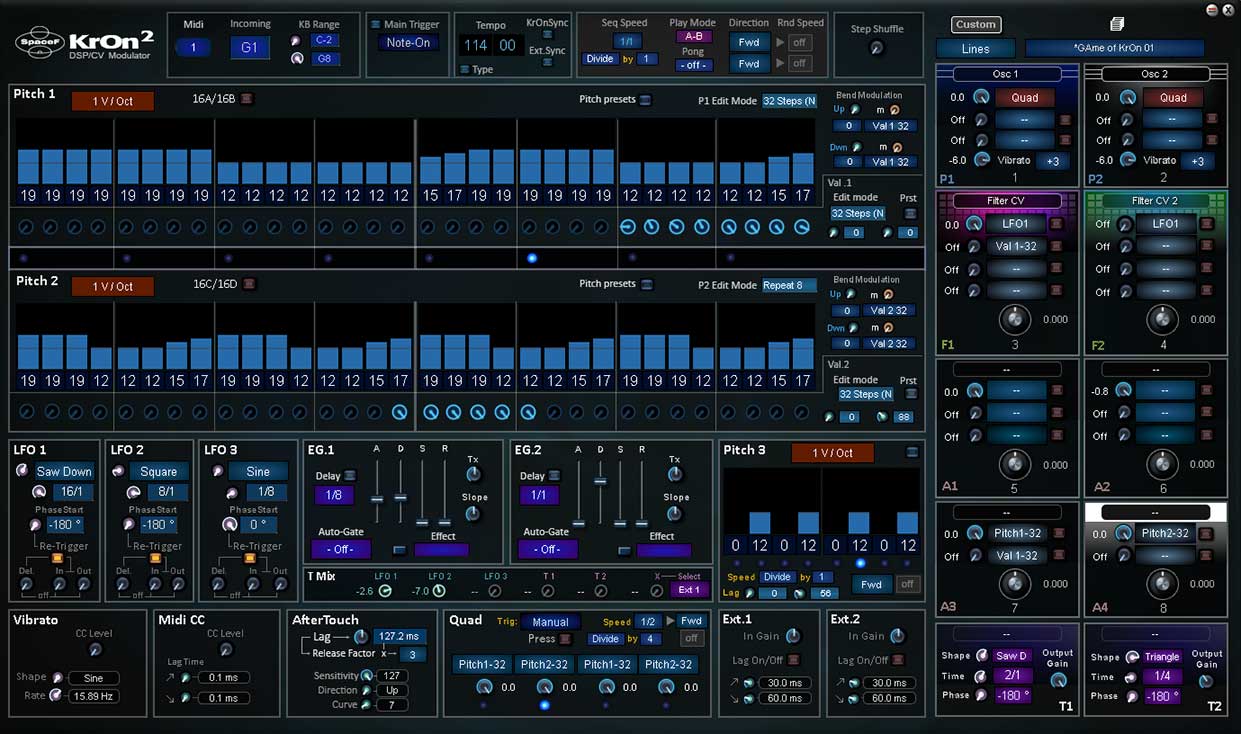This screenshot has height=734, width=1241.
Task: Click the EG.1 Auto-Gate Off button
Action: [340, 549]
